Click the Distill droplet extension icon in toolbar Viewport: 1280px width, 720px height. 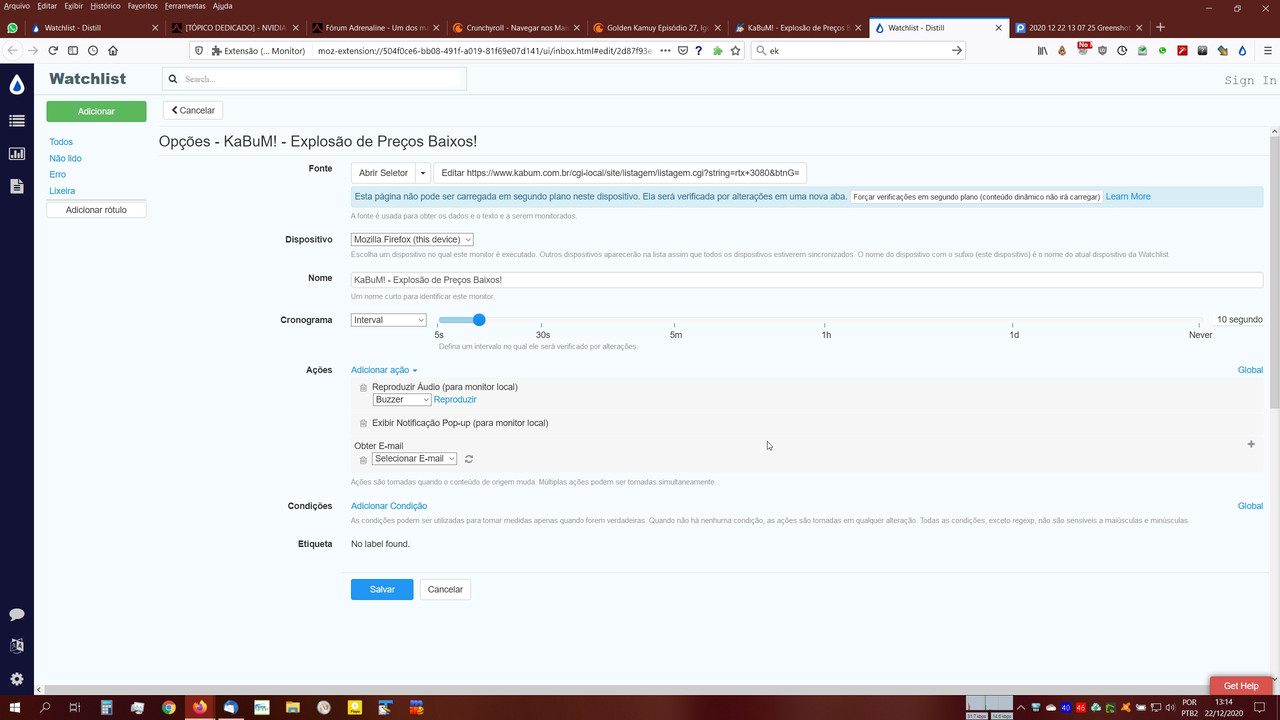click(1242, 50)
